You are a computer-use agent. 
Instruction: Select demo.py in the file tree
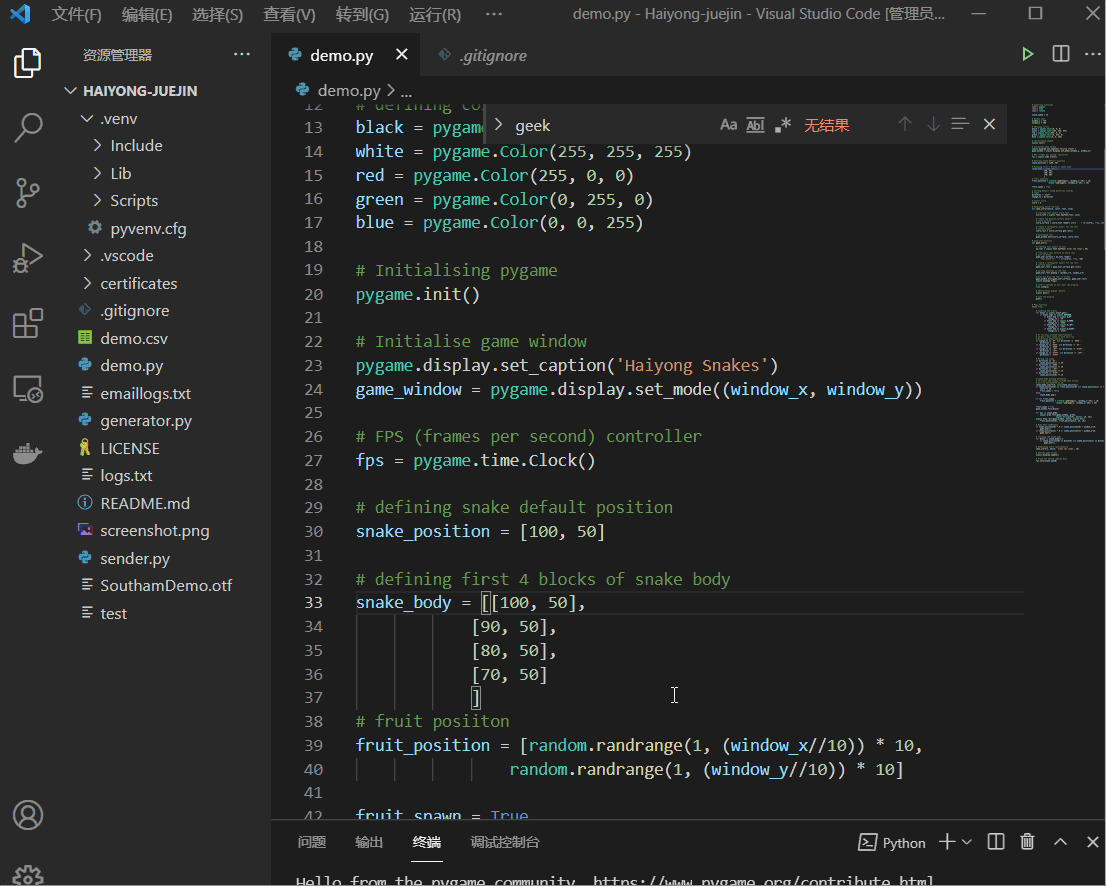(x=131, y=366)
